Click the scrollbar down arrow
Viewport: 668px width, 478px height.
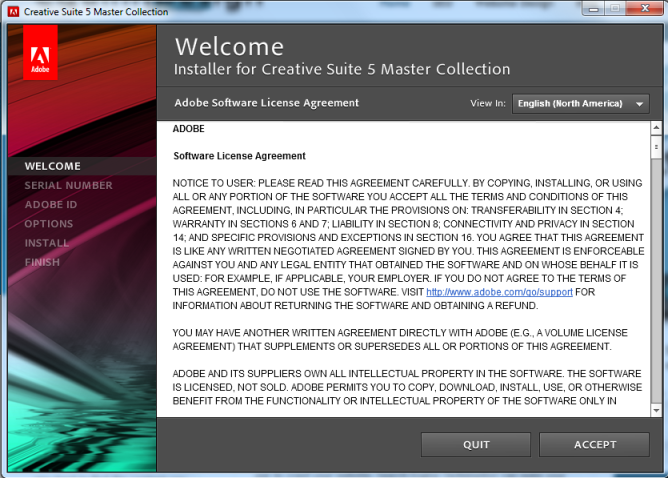[x=657, y=410]
